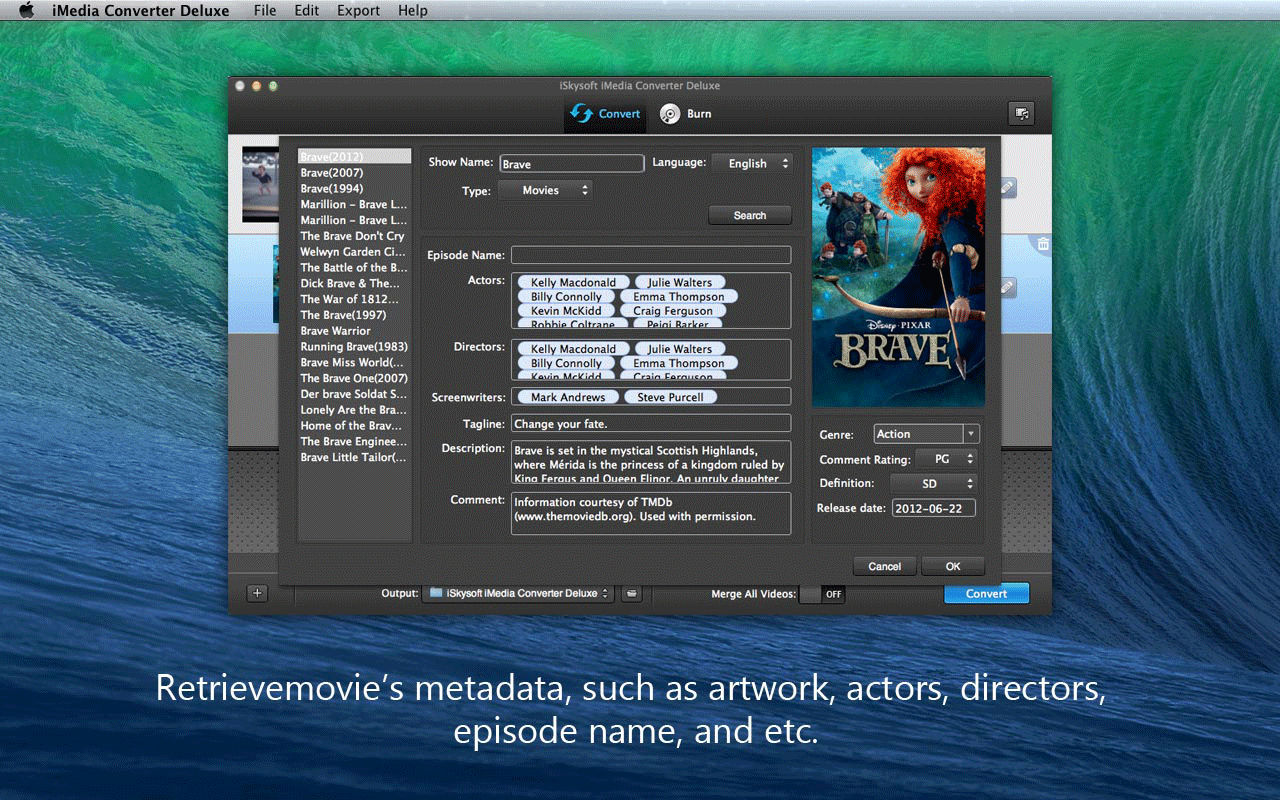Click the lower pencil edit icon
This screenshot has height=800, width=1280.
[x=1007, y=288]
